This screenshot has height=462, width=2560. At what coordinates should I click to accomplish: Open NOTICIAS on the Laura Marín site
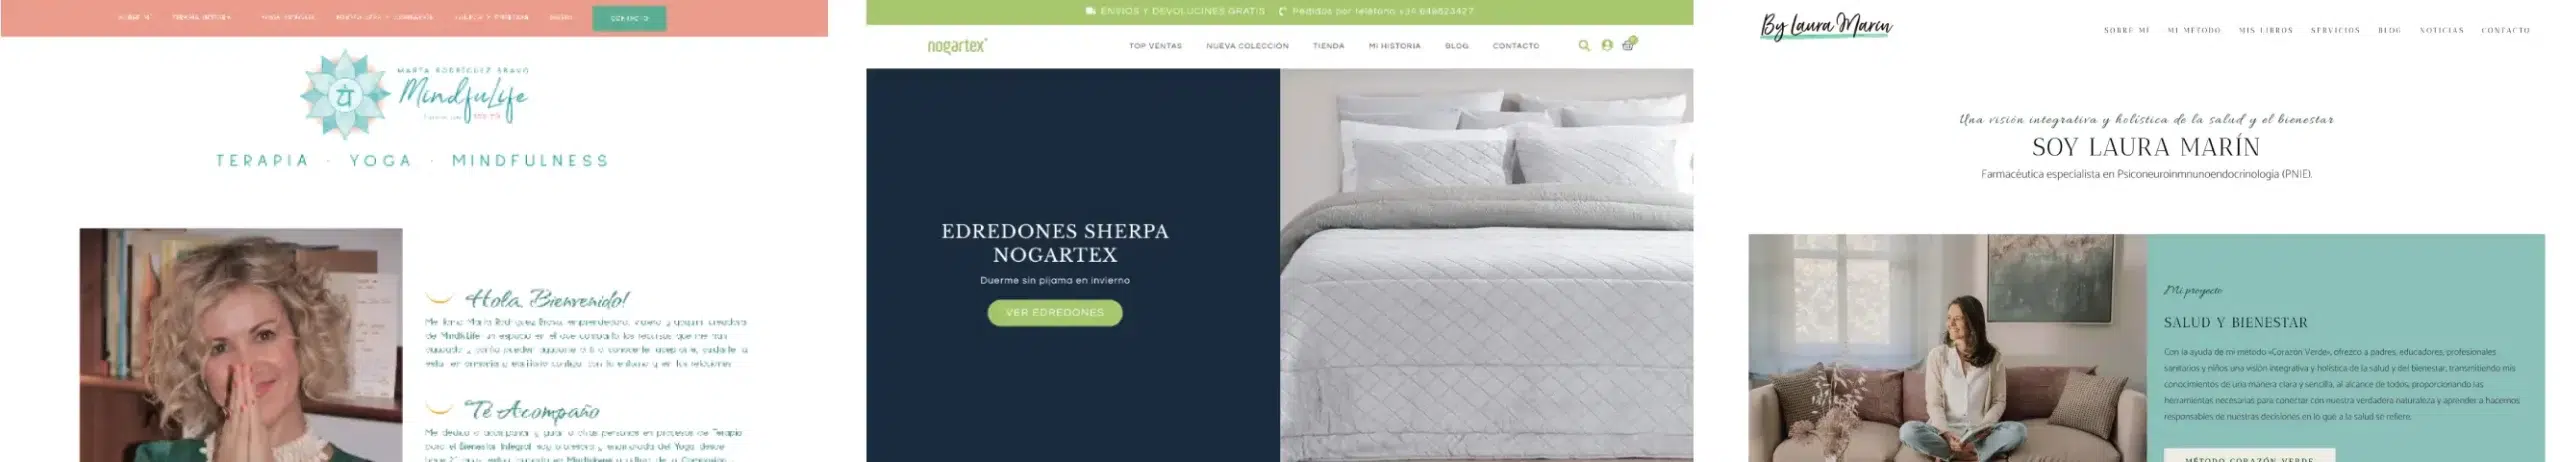[2441, 31]
